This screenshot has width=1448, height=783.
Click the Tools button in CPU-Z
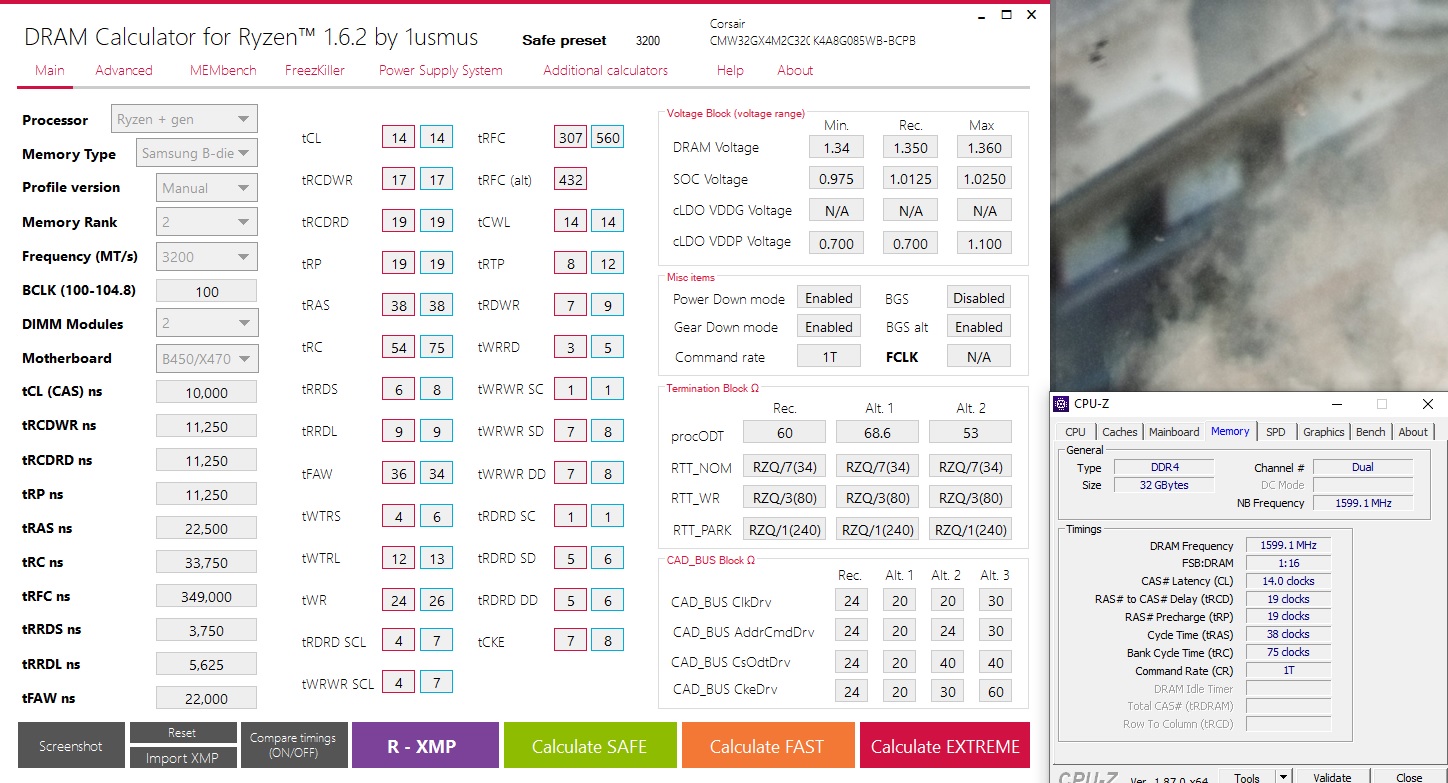1246,777
